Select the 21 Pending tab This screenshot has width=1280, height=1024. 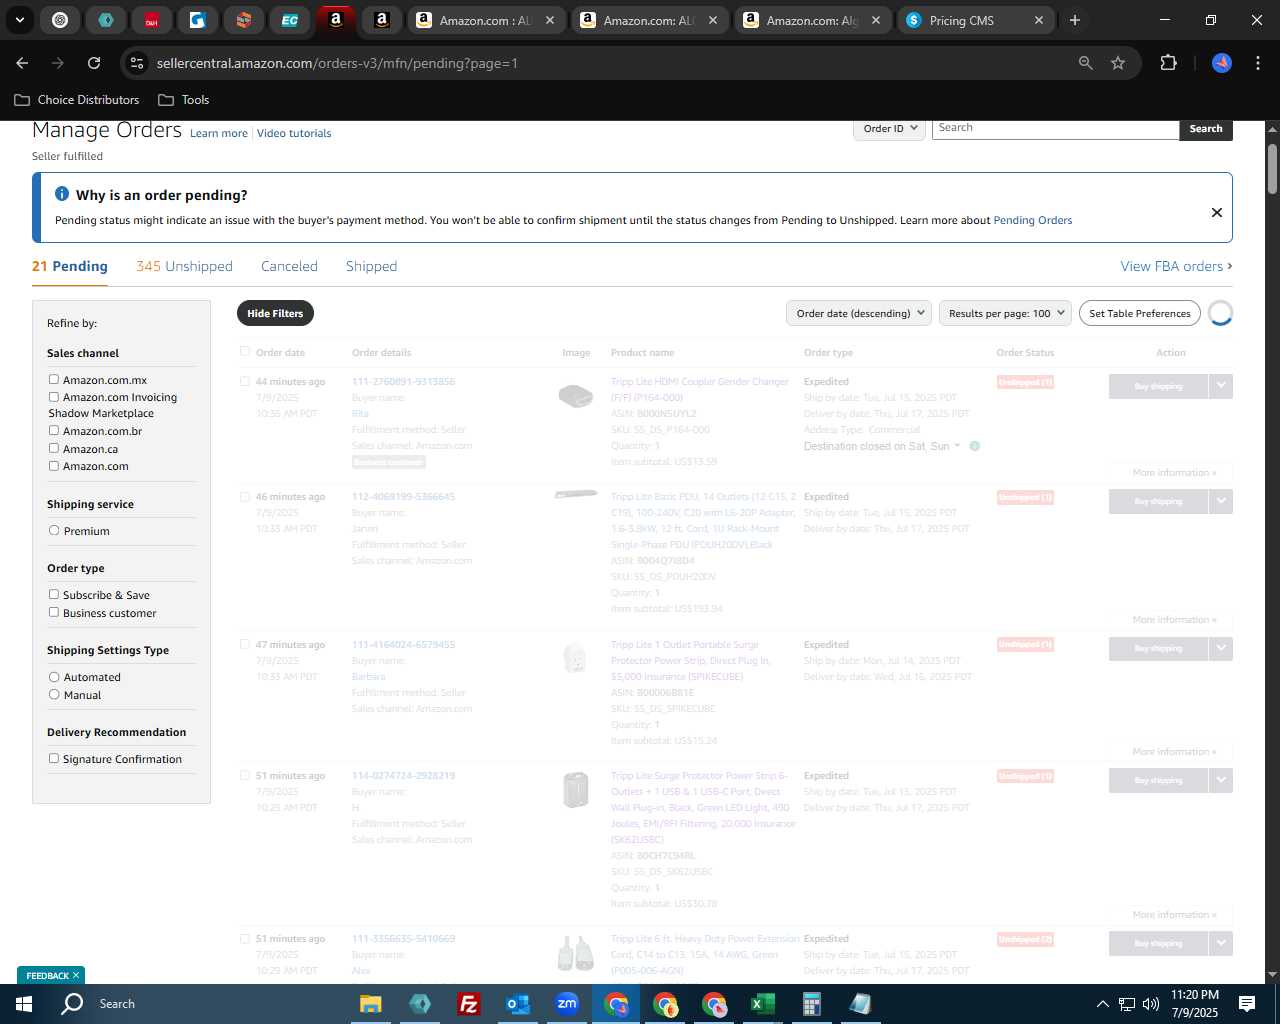tap(70, 266)
